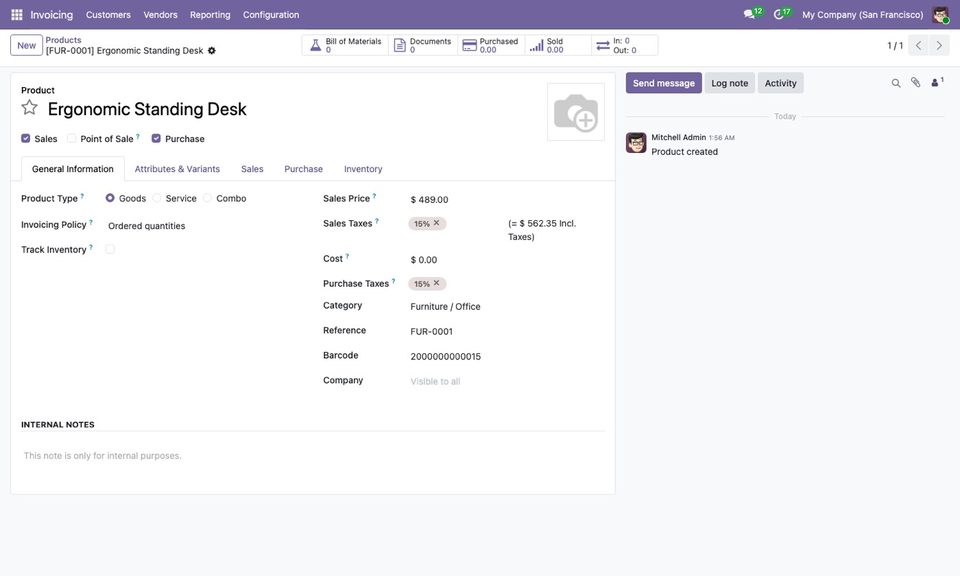Open the activities clock icon

coord(779,14)
